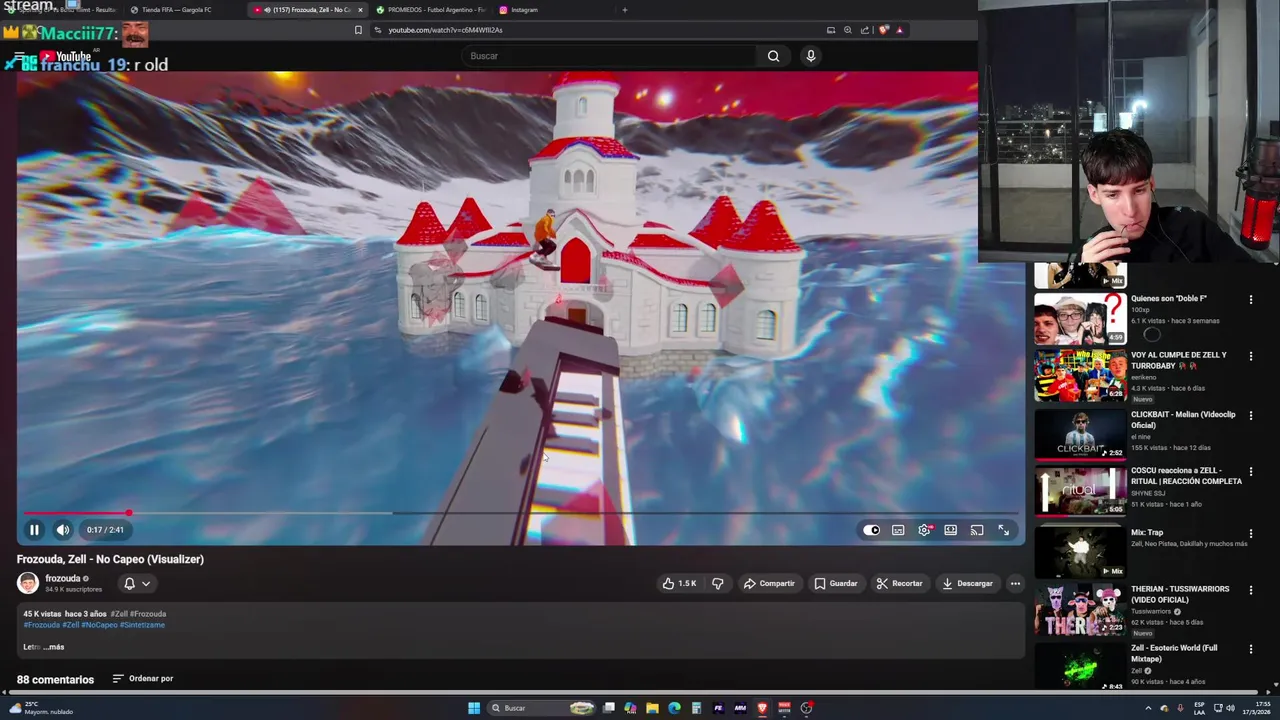1280x720 pixels.
Task: Open the Calculator app from the taskbar
Action: pos(696,708)
